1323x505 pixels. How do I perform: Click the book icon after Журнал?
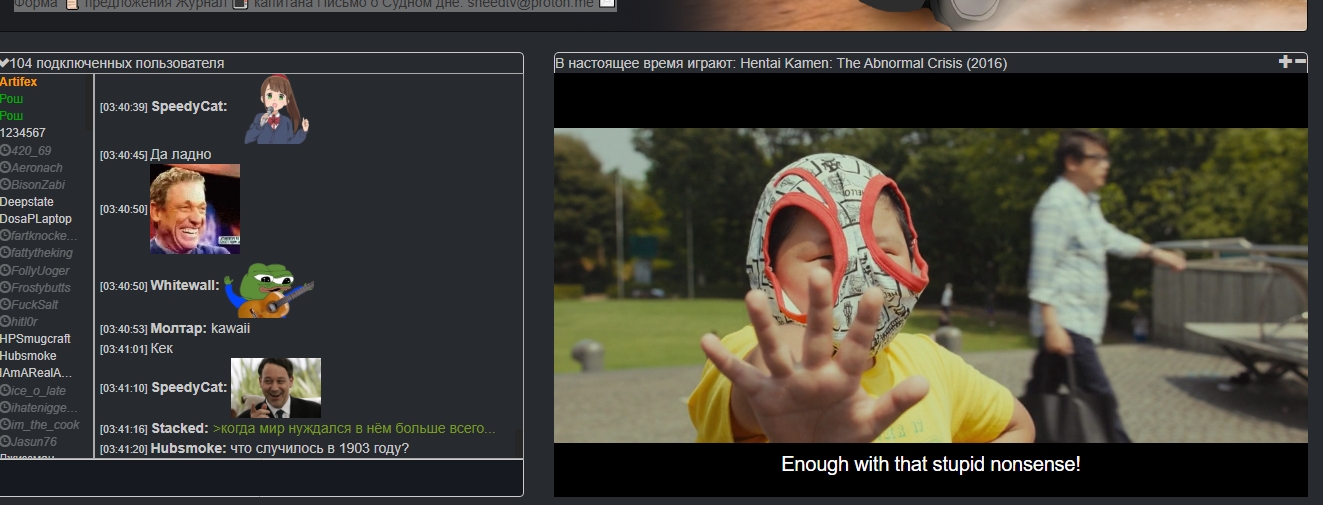coord(240,4)
